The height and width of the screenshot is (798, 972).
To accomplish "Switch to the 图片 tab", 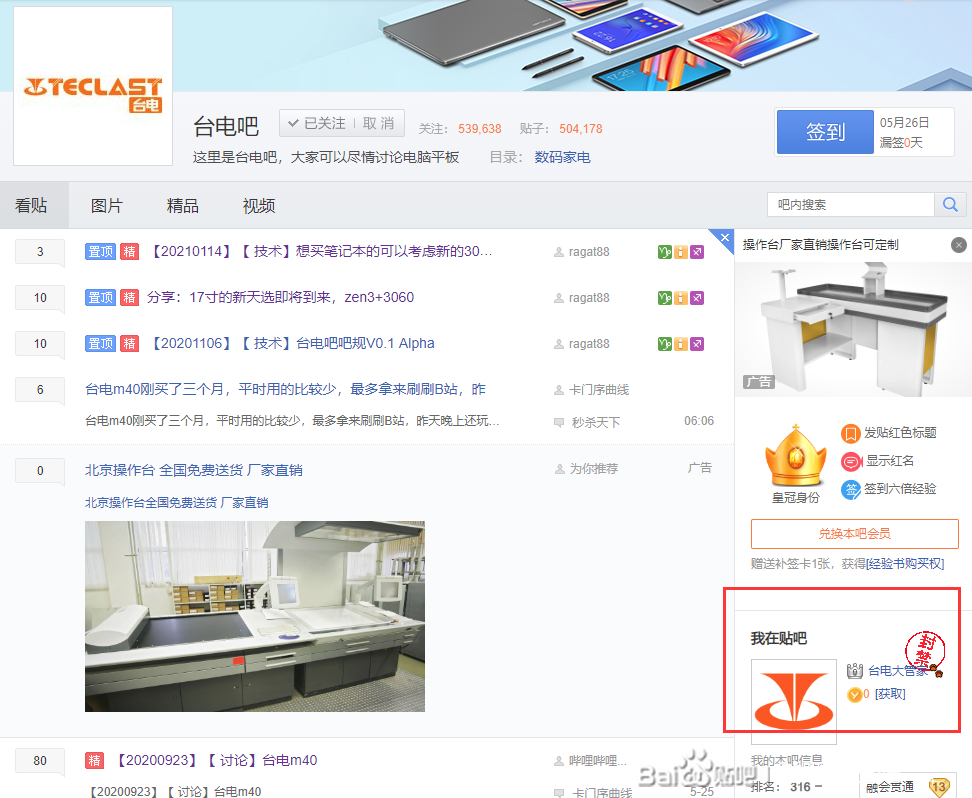I will (107, 206).
